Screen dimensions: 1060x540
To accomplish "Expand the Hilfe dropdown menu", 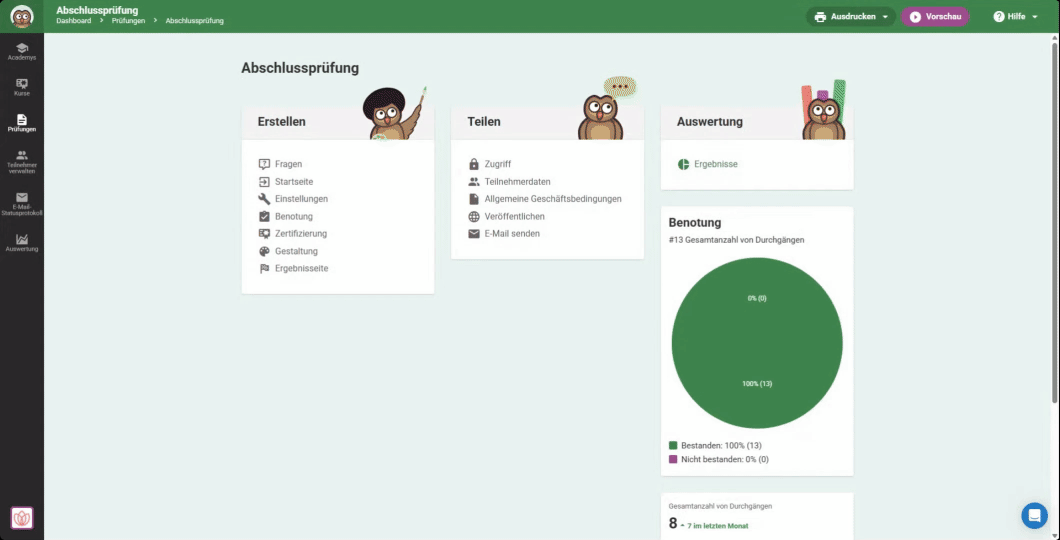I will 1015,17.
